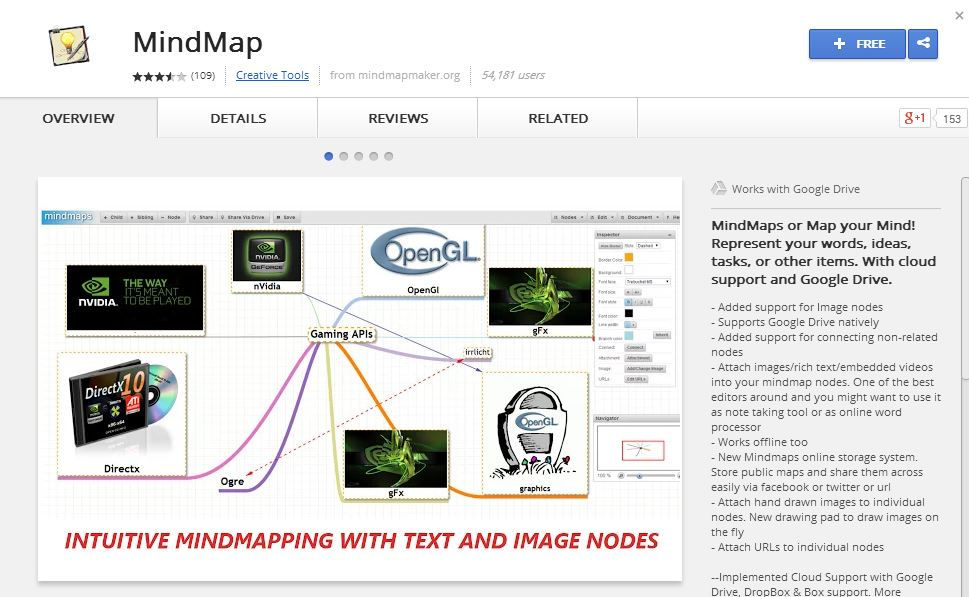Add MindMap with the FREE button

[x=857, y=44]
